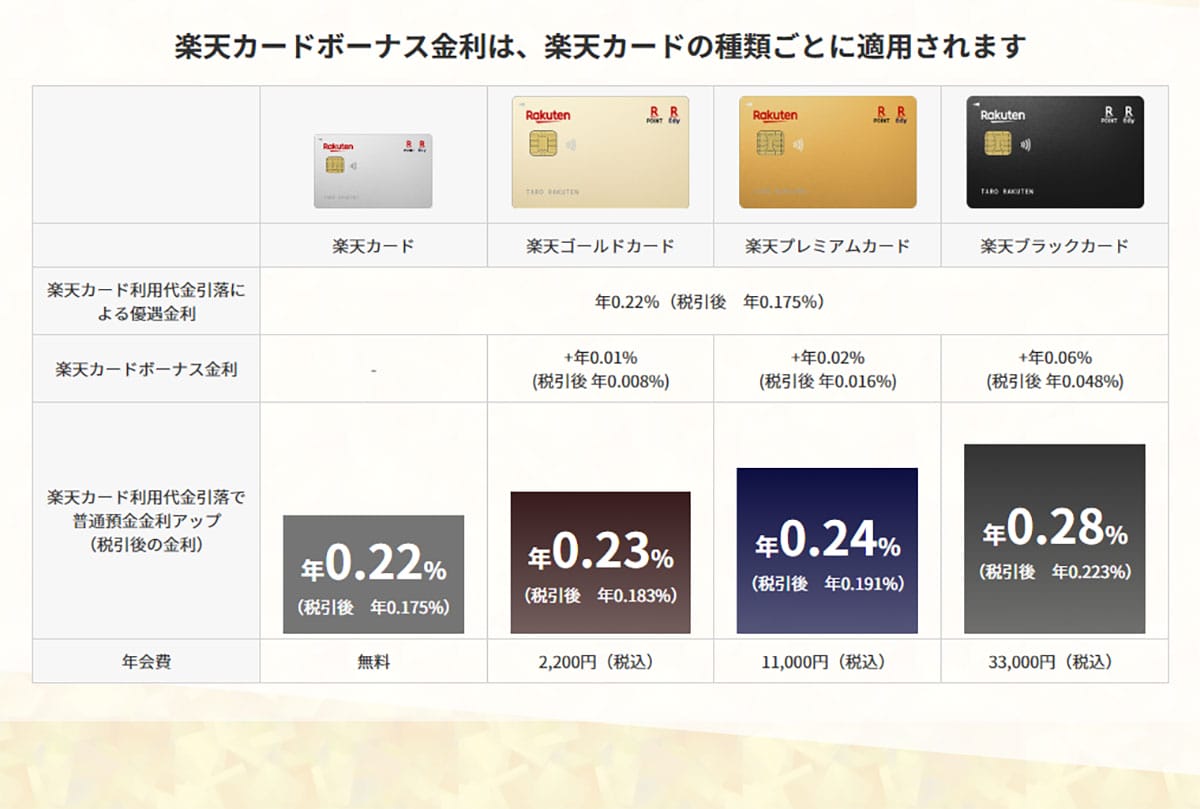
Task: Click the 年0.22%（税引後 年0.175%）preferential rate row
Action: 714,301
